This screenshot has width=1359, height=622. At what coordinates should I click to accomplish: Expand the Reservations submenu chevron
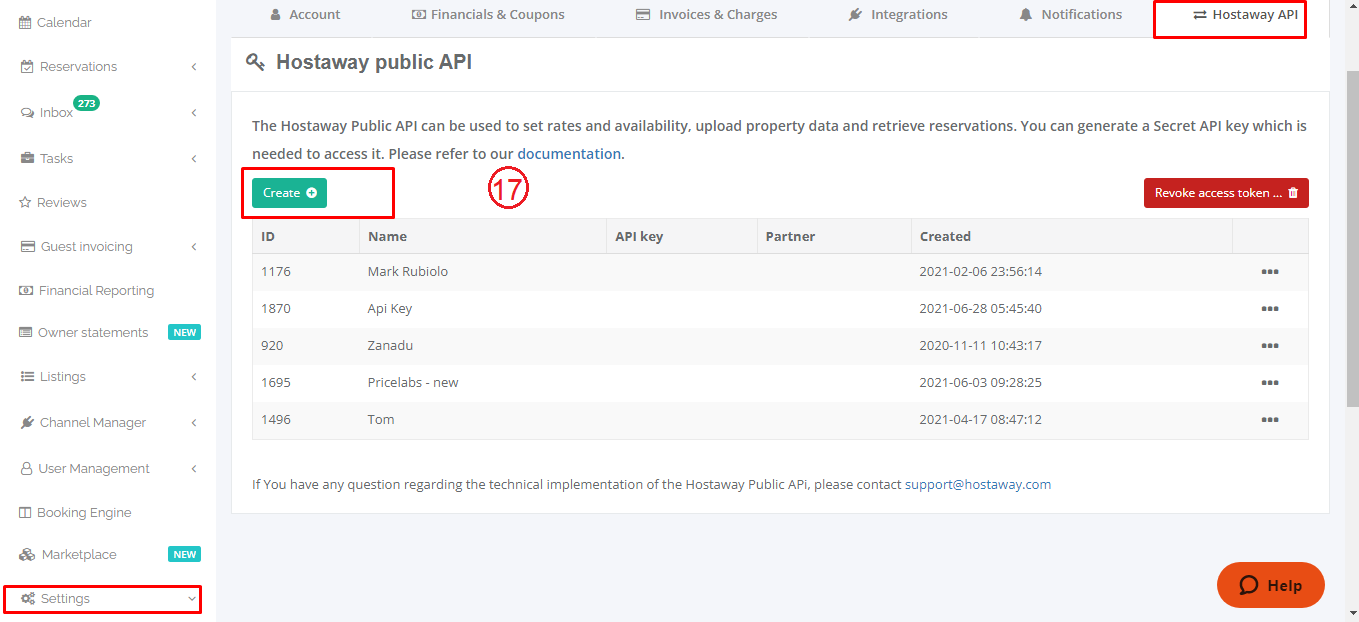[x=193, y=66]
